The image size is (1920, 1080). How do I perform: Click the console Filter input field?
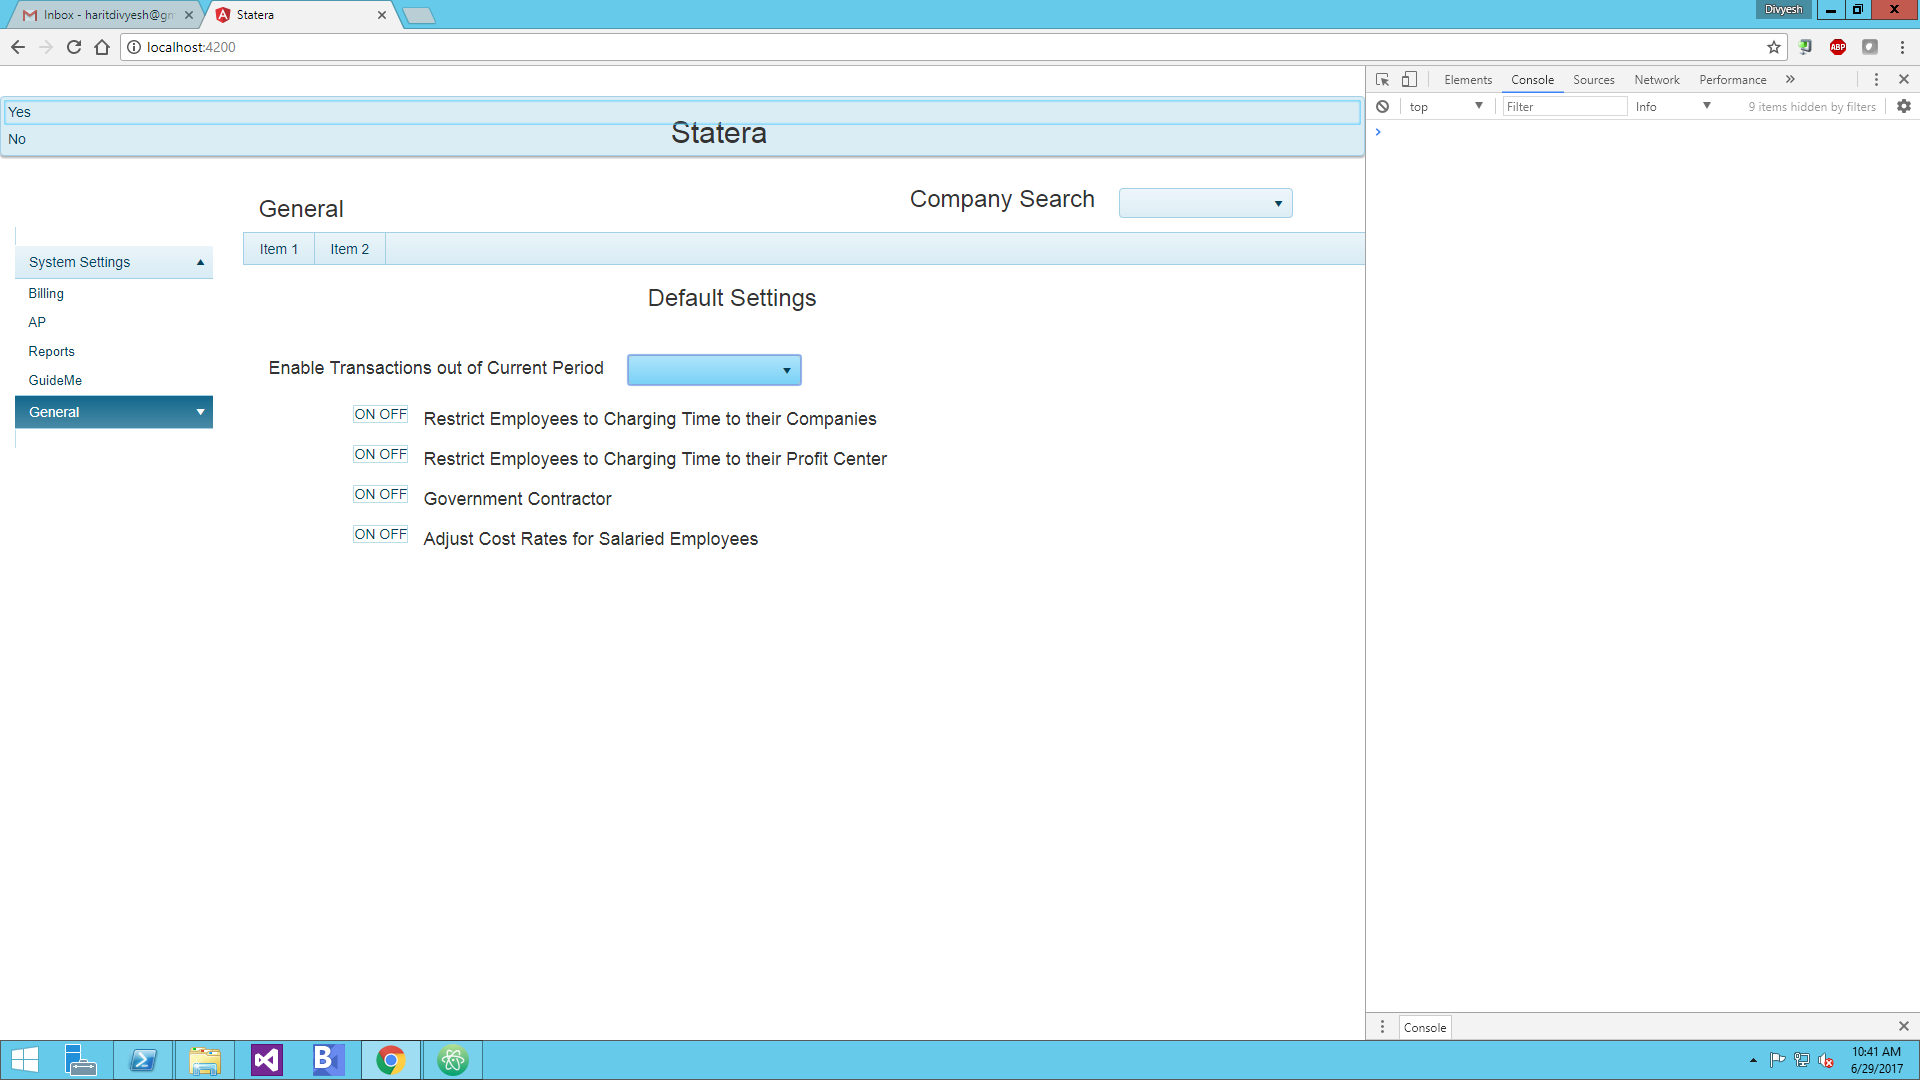1564,107
